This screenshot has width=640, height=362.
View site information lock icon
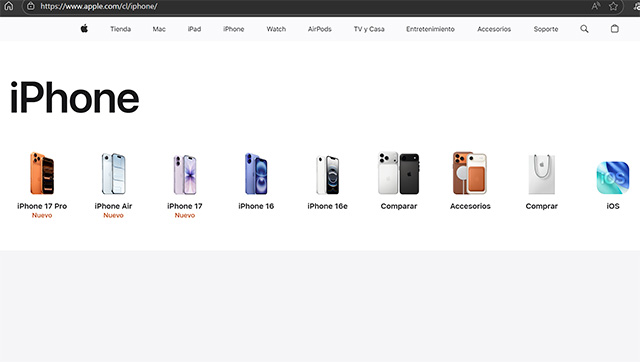(x=31, y=6)
